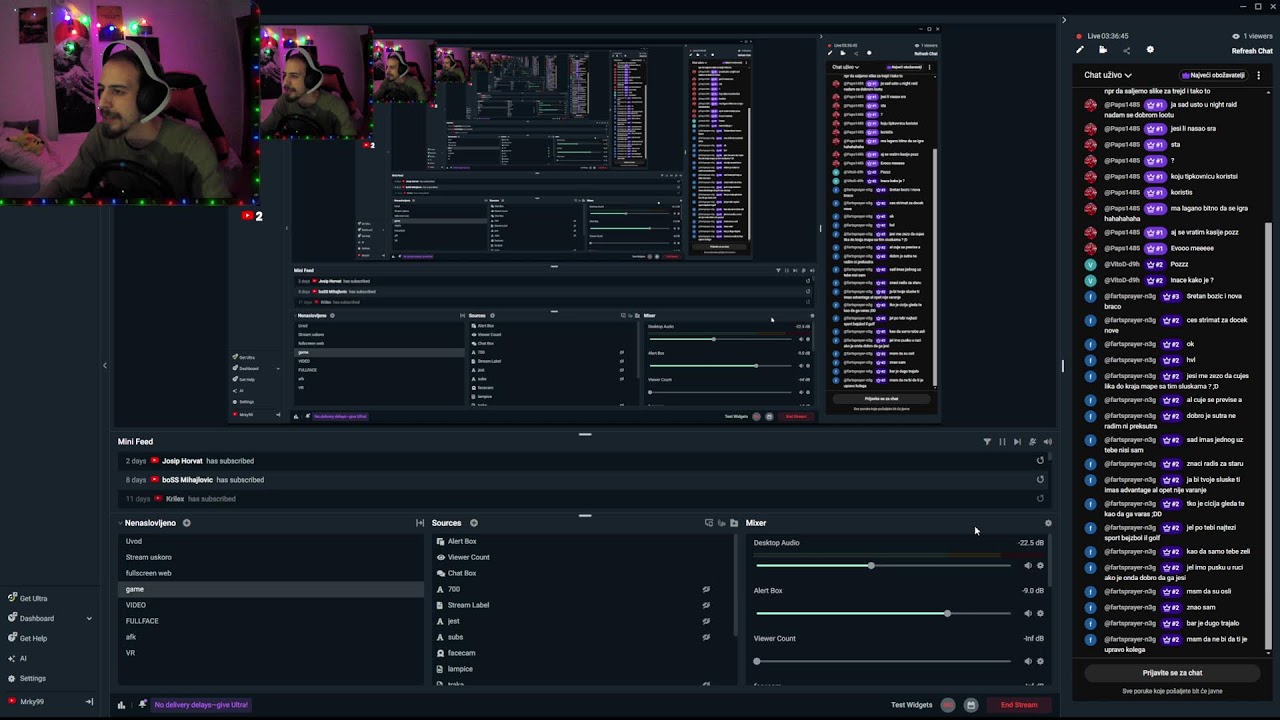Pause the Mini Feed alert queue
This screenshot has width=1280, height=720.
coord(1002,442)
